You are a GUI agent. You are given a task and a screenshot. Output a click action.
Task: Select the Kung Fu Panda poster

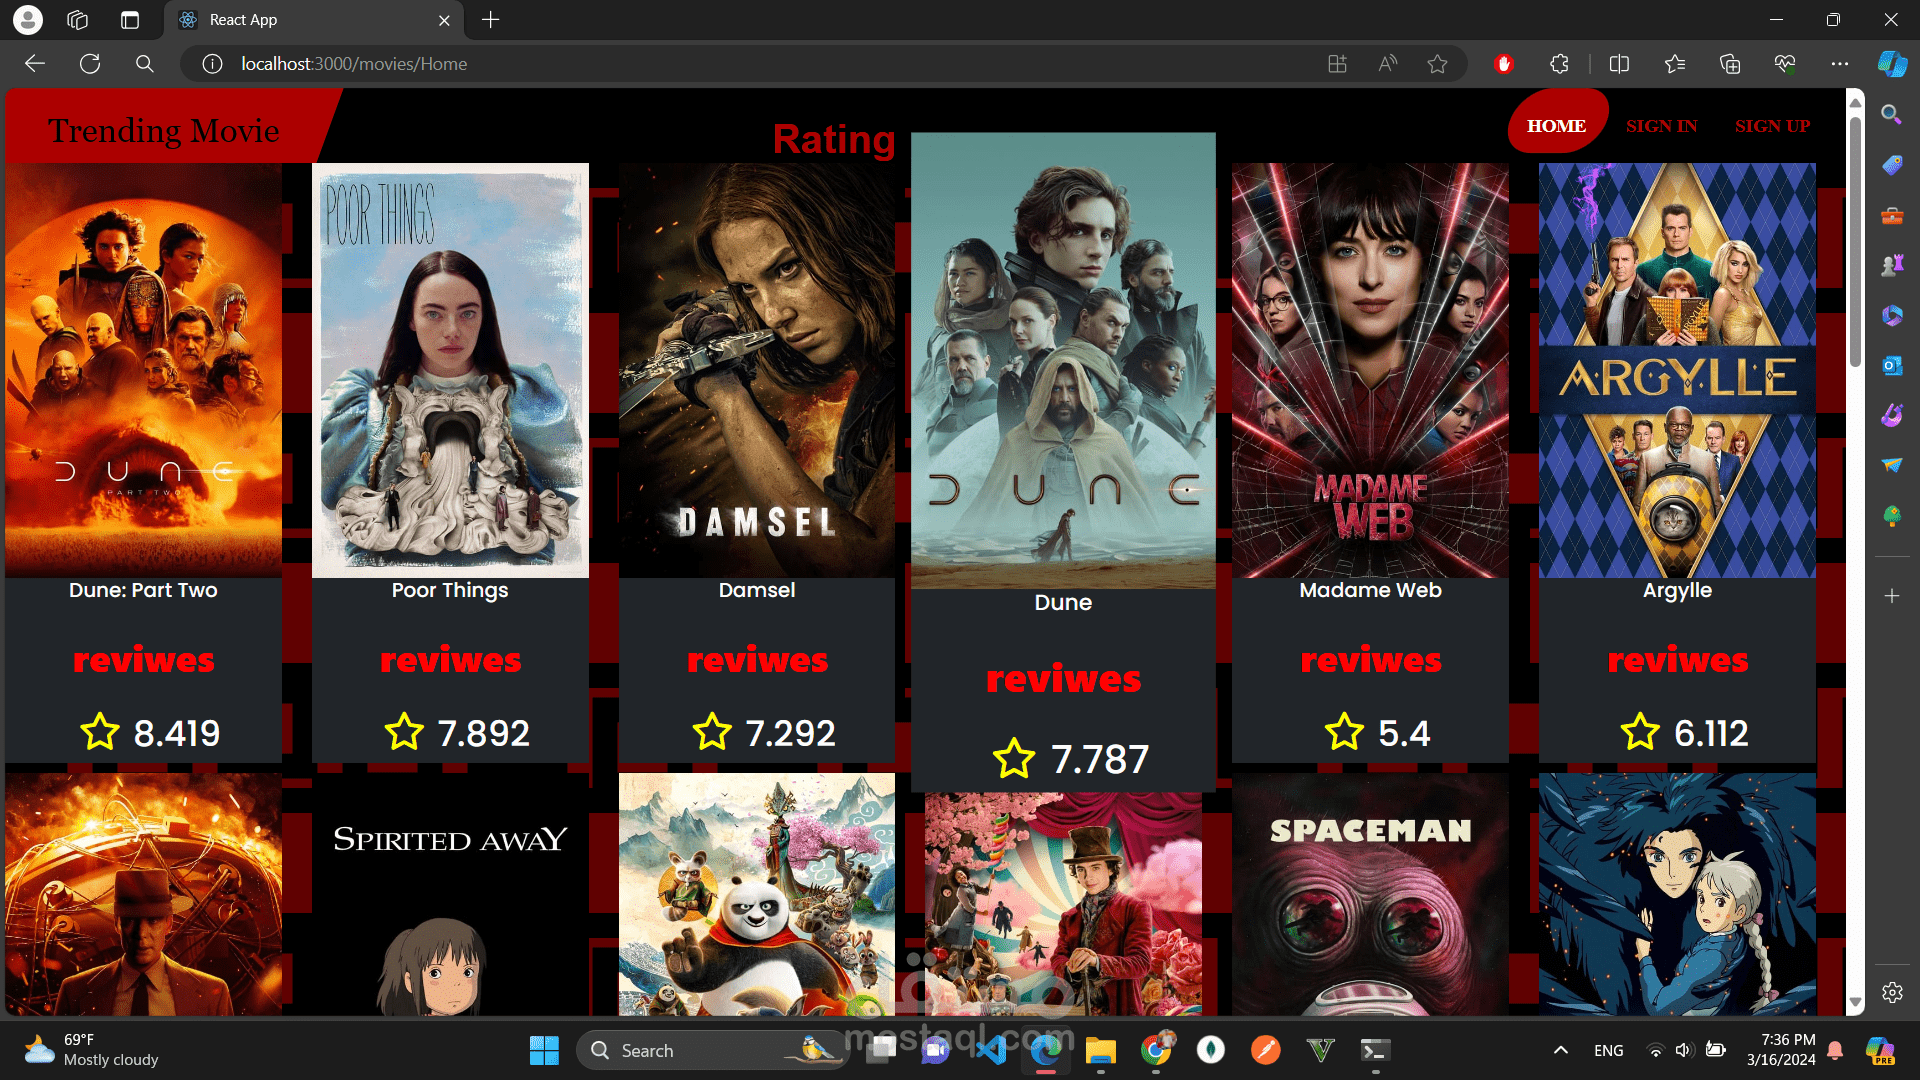click(x=757, y=895)
